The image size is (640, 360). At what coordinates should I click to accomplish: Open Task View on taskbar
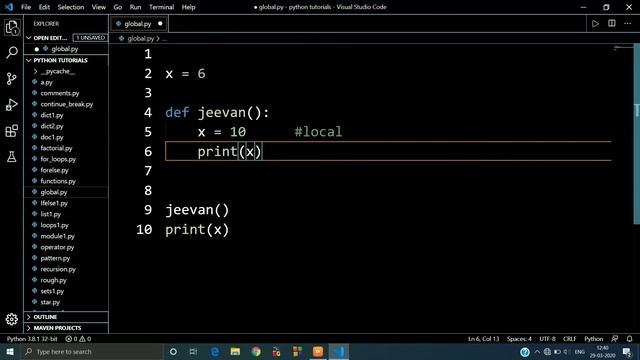pyautogui.click(x=193, y=351)
